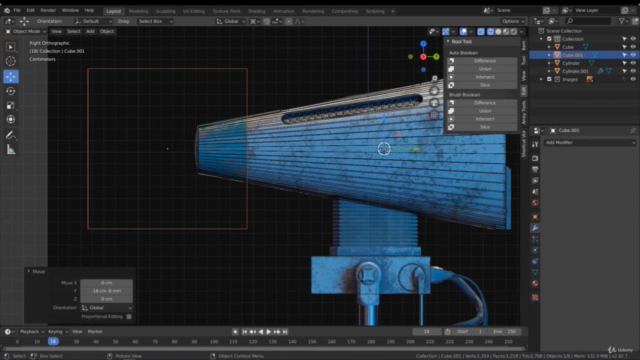This screenshot has height=360, width=640.
Task: Open the Object Data properties tab icon
Action: [x=535, y=272]
